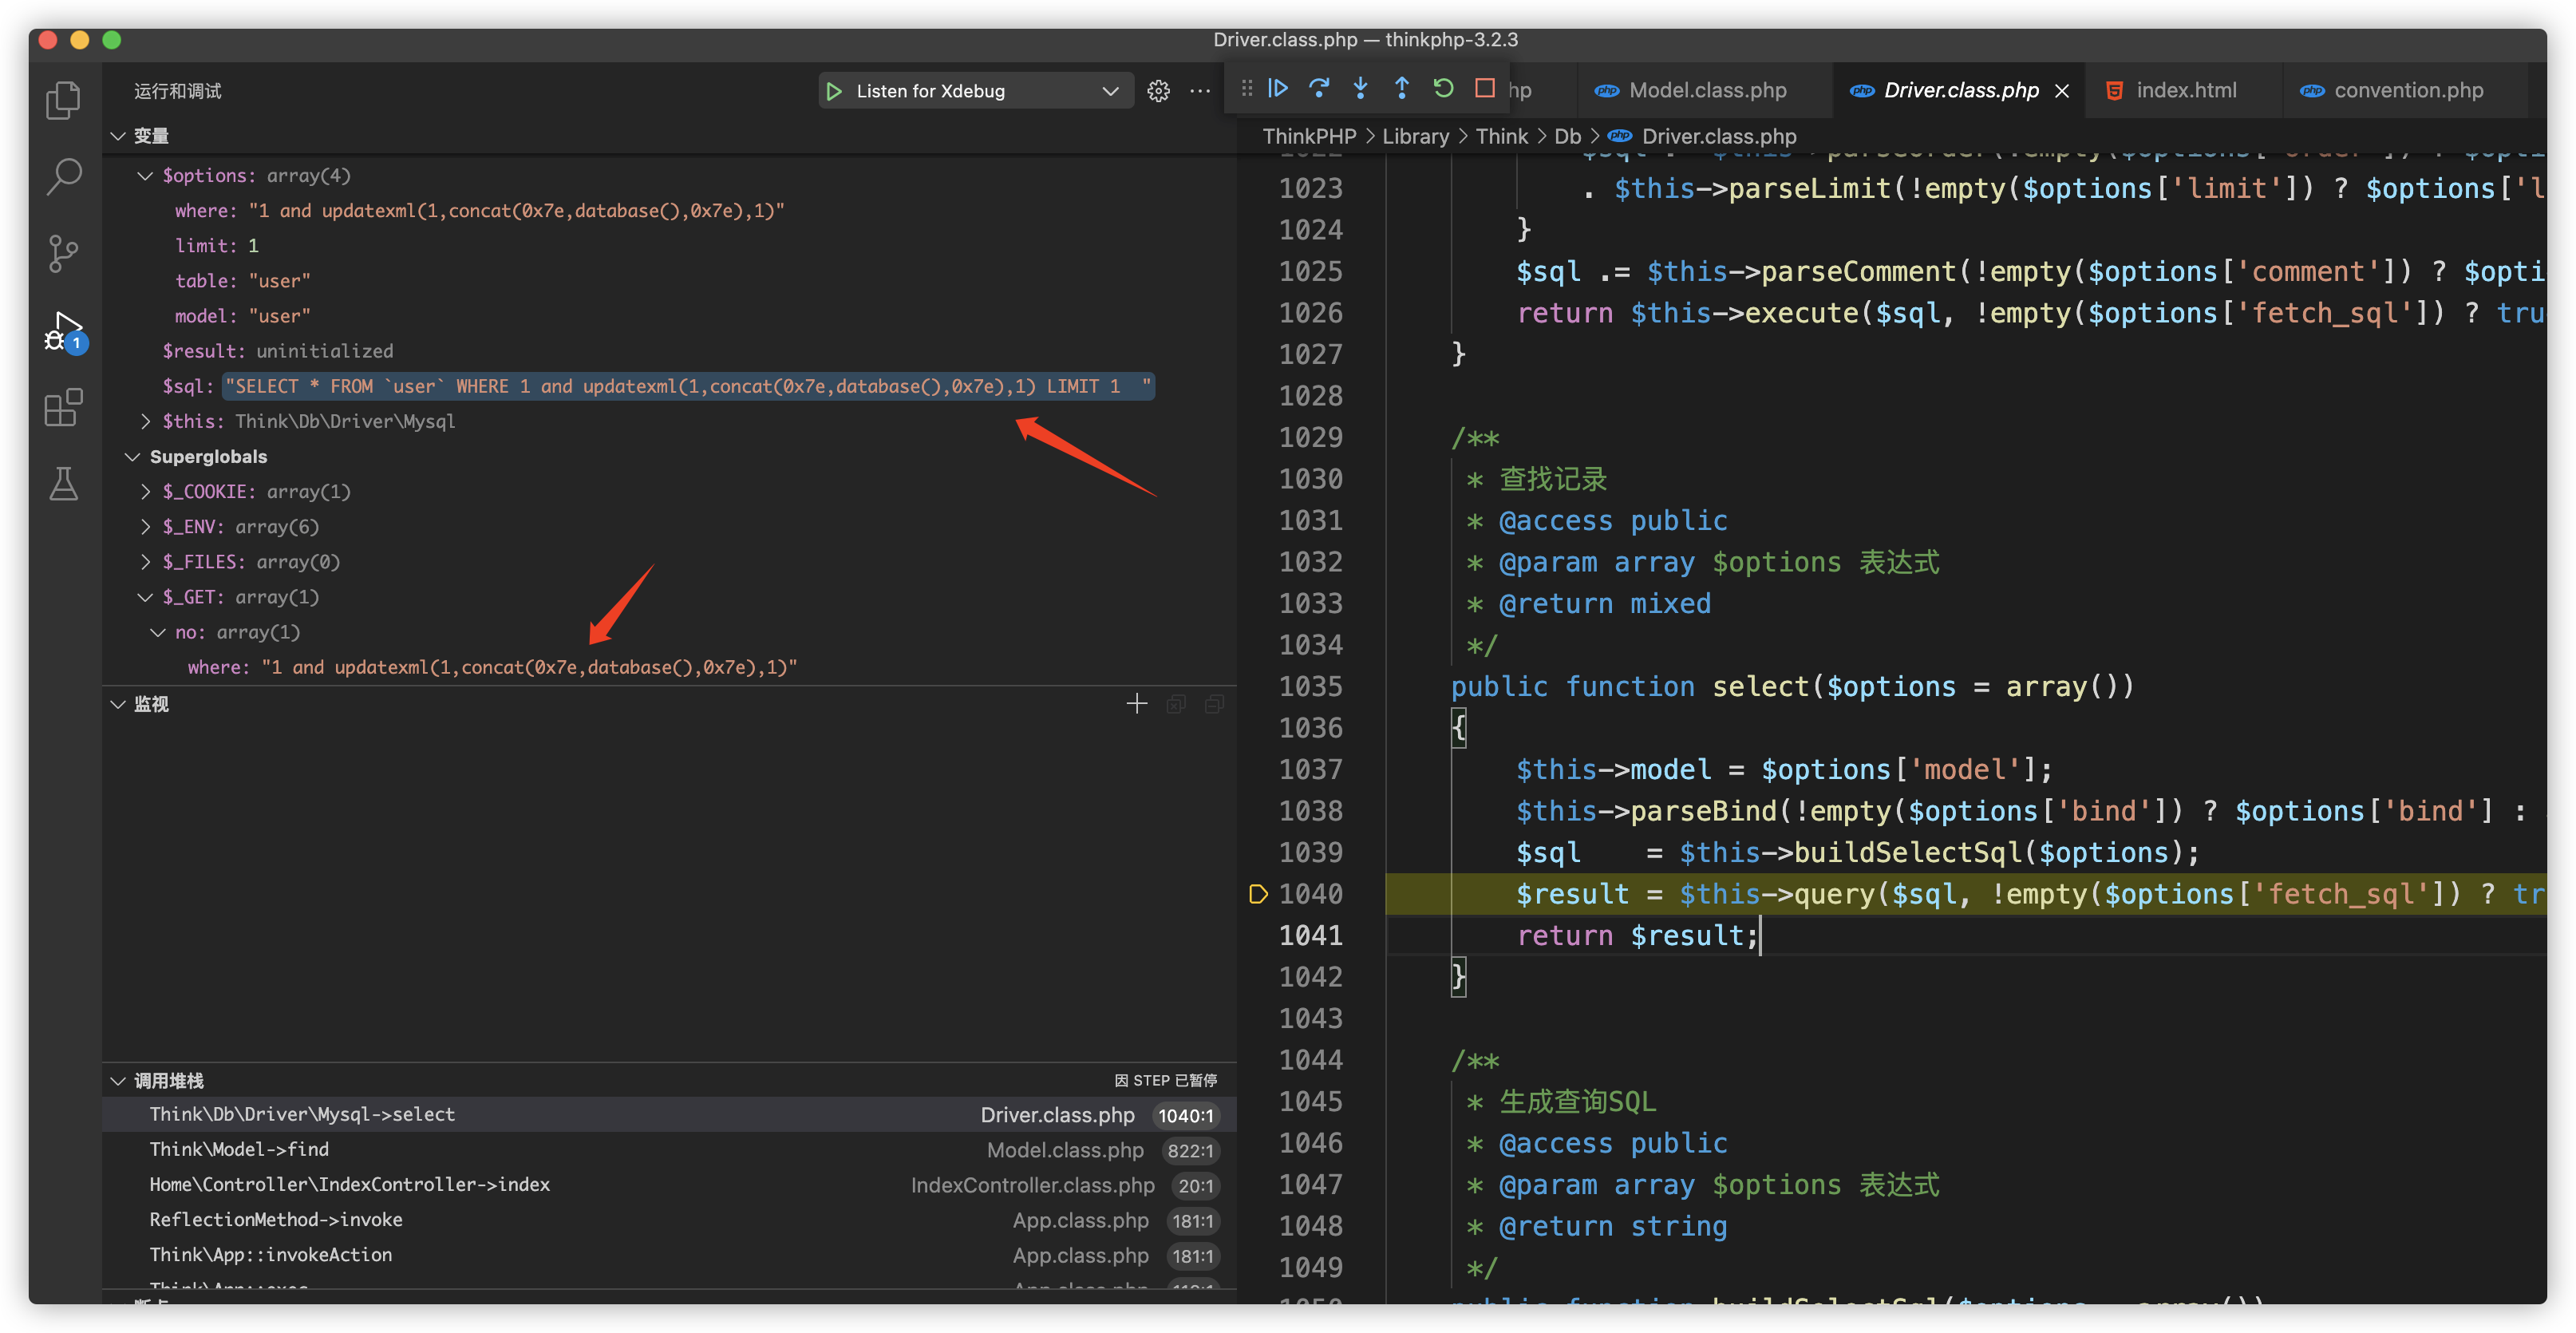Open the Testing flask icon view
Viewport: 2576px width, 1333px height.
(x=63, y=484)
